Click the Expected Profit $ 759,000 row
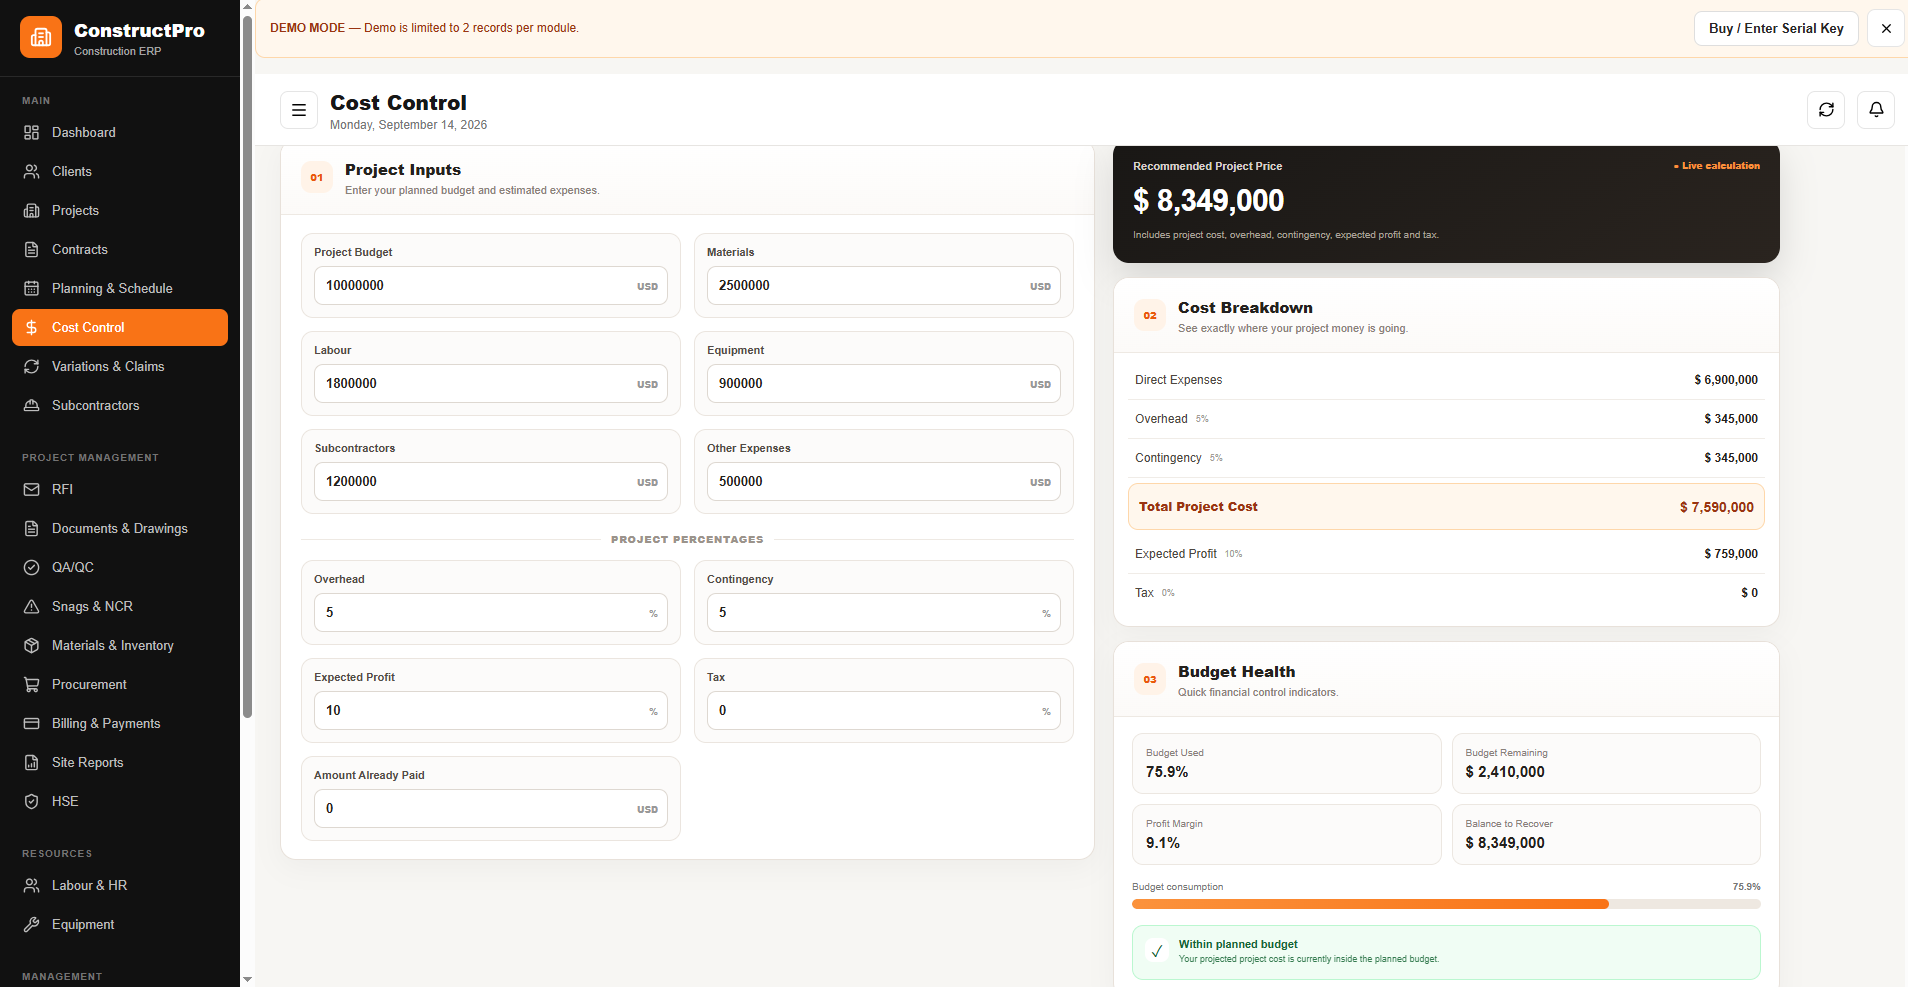1908x987 pixels. tap(1446, 554)
